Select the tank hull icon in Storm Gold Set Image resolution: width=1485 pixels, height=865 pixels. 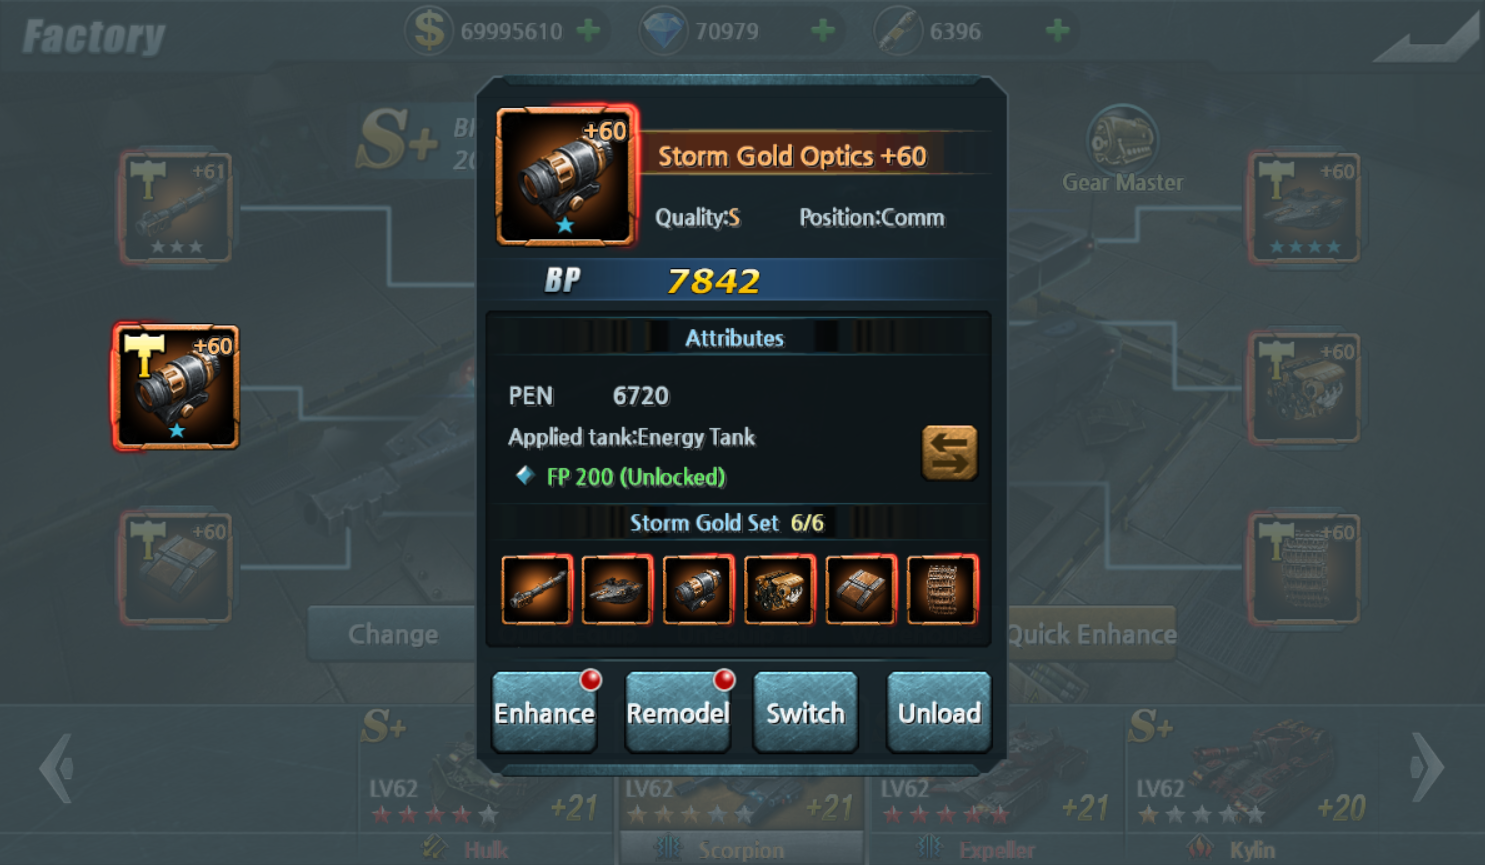617,589
